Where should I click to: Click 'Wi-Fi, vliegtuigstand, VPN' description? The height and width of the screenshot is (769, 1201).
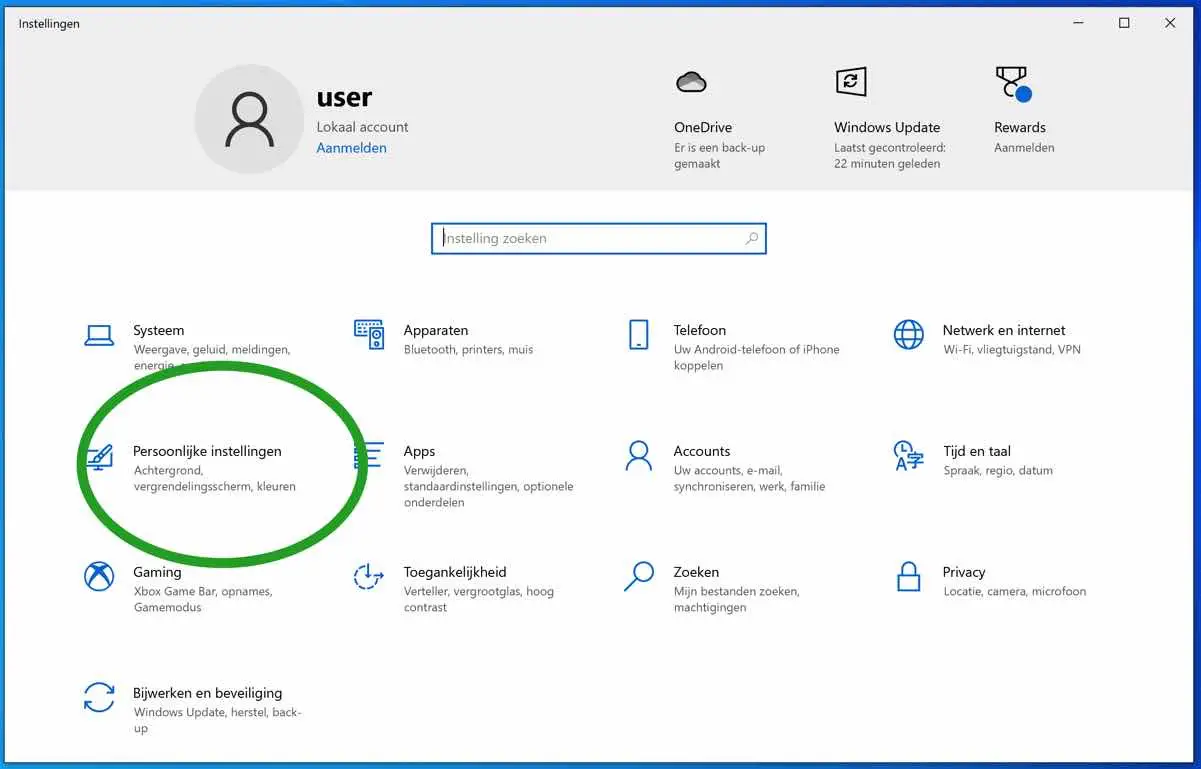1012,350
